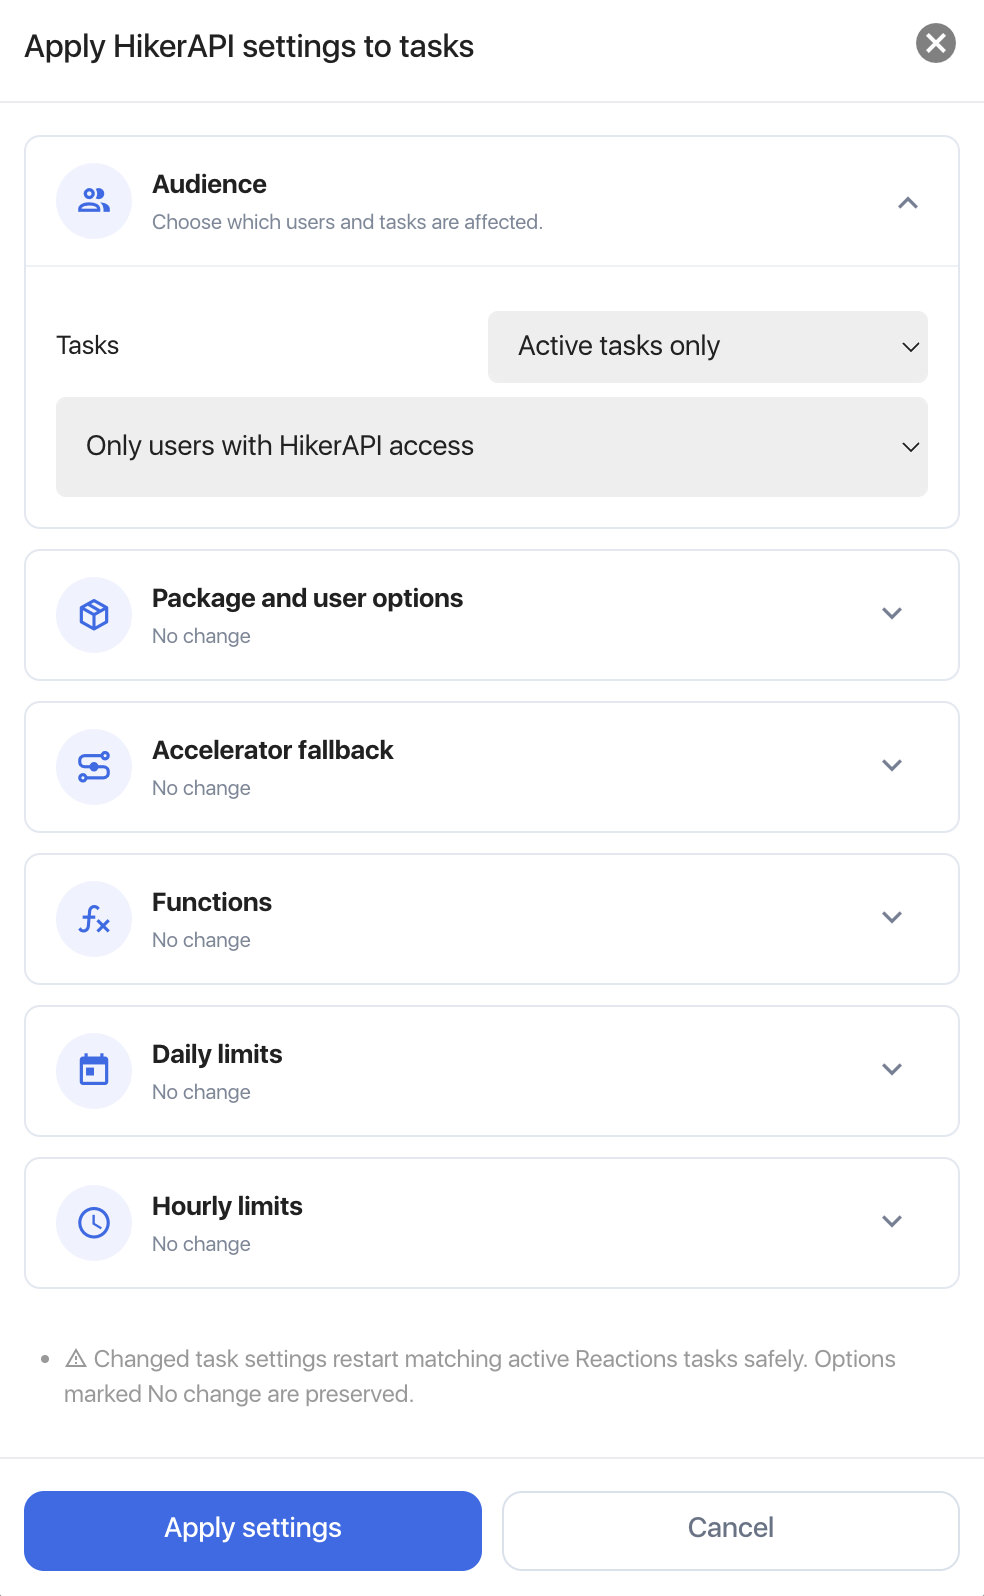Expand Accelerator fallback section chevron
The image size is (984, 1596).
click(892, 765)
